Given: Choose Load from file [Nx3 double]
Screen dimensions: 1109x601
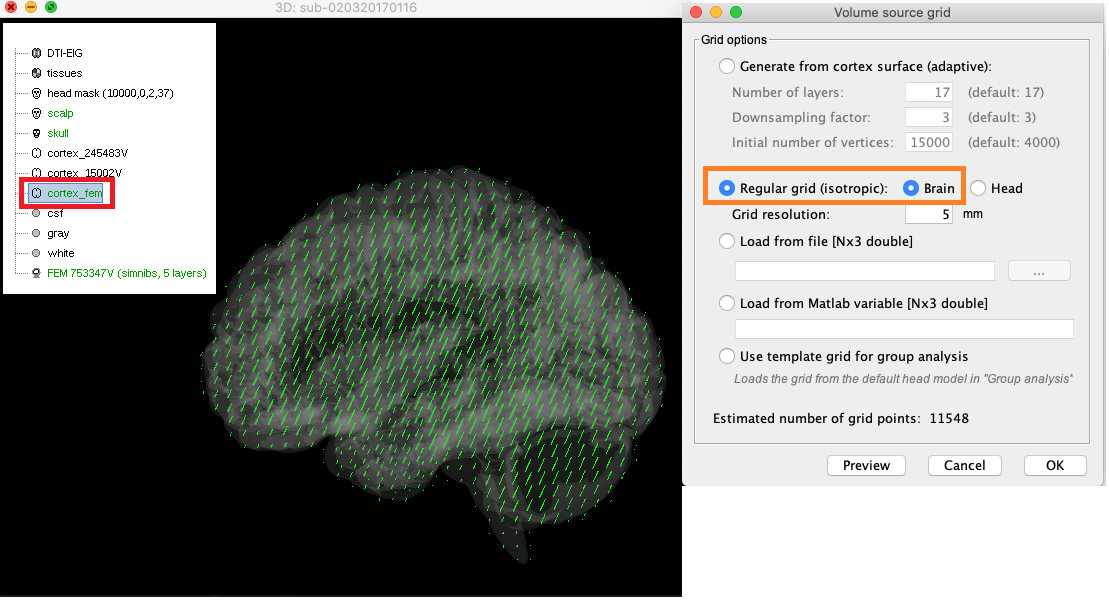Looking at the screenshot, I should [726, 241].
